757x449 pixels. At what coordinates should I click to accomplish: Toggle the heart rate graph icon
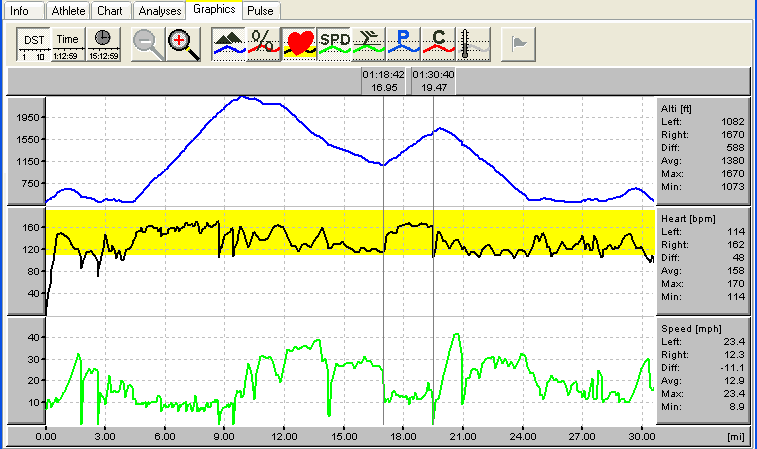pyautogui.click(x=298, y=44)
